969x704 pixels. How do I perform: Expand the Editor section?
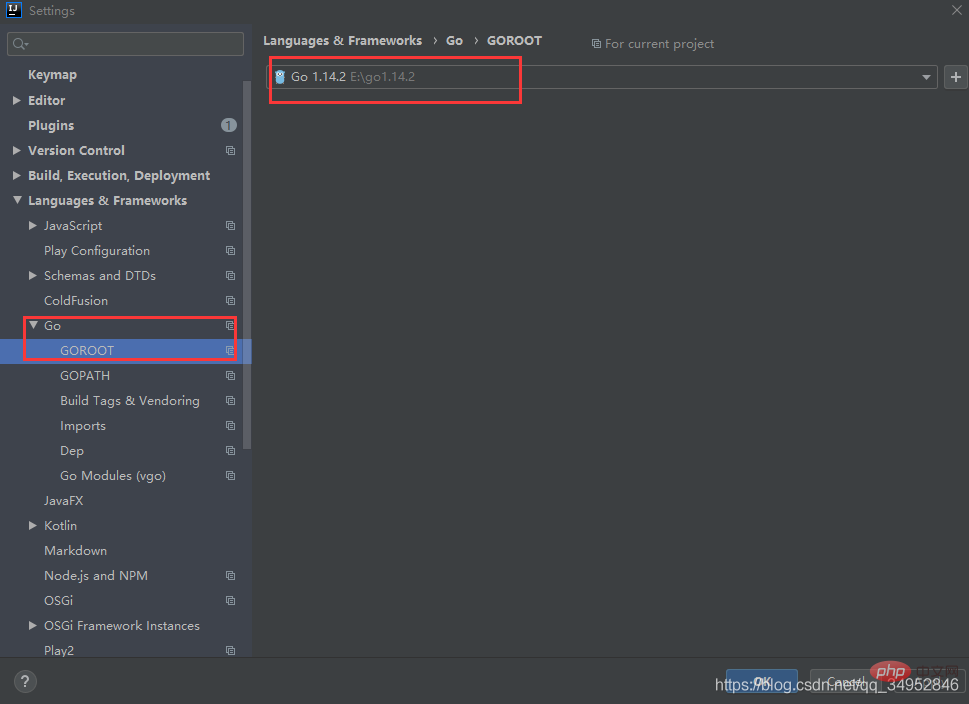pyautogui.click(x=17, y=100)
